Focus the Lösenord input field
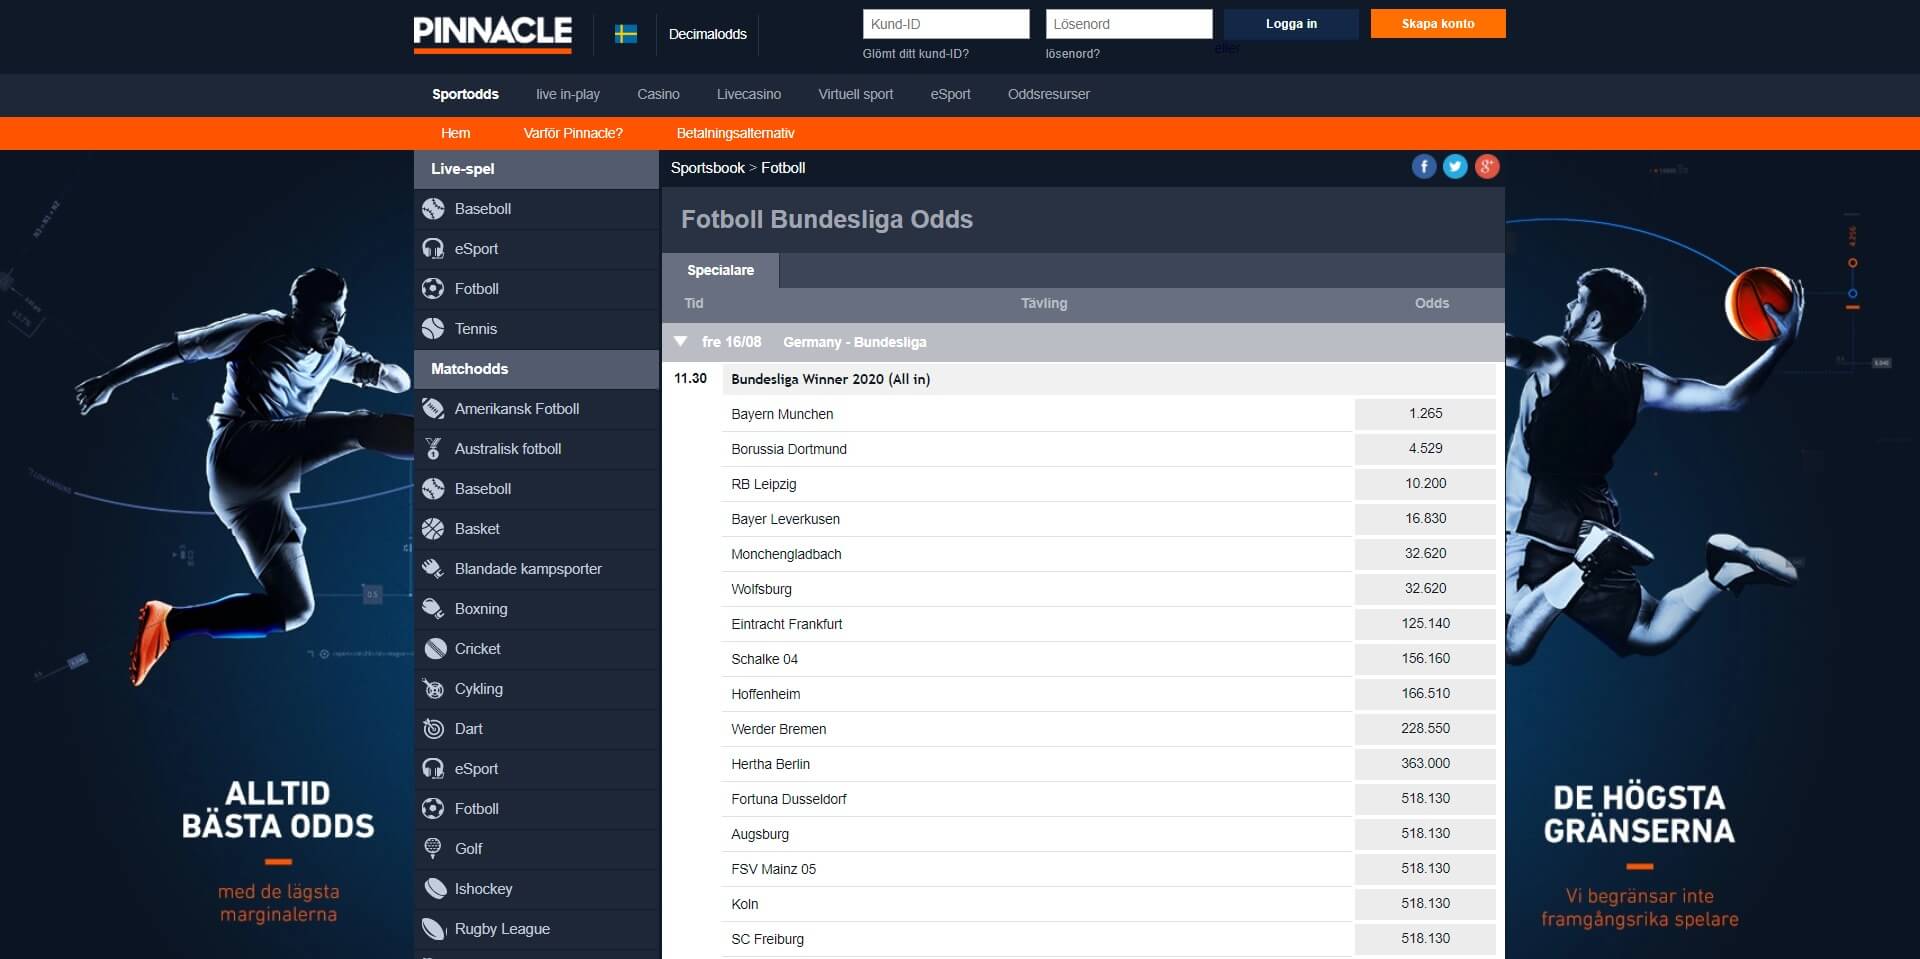This screenshot has width=1920, height=959. coord(1129,24)
